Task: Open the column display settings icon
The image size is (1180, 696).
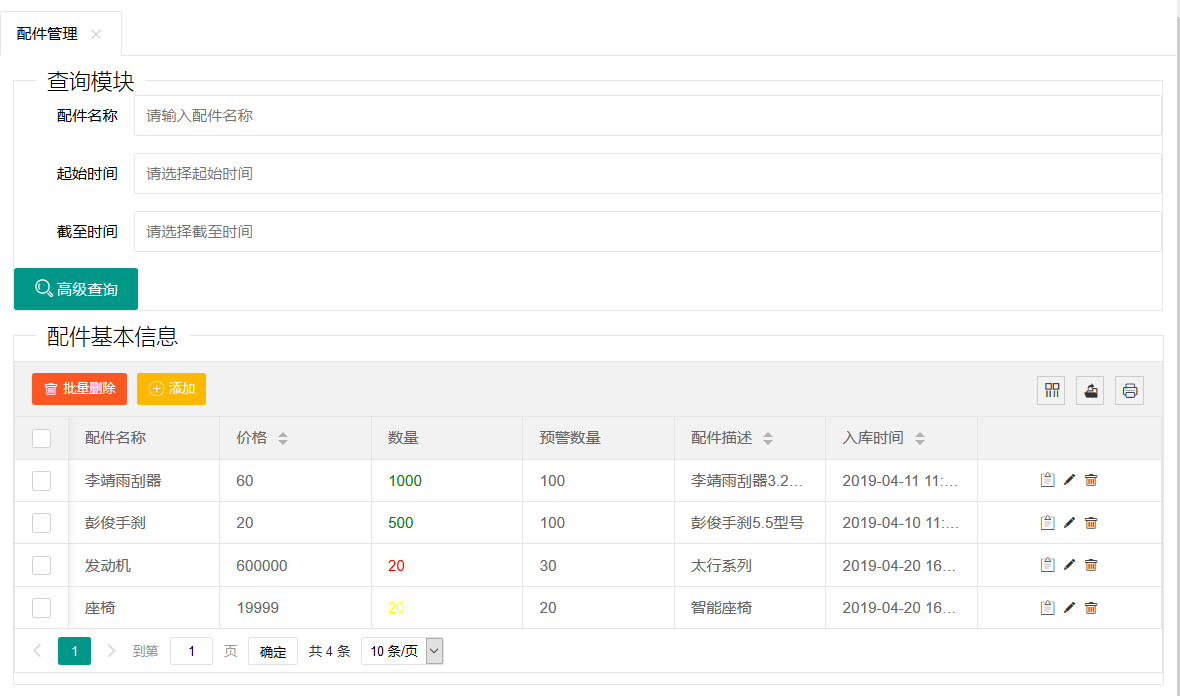Action: coord(1051,390)
